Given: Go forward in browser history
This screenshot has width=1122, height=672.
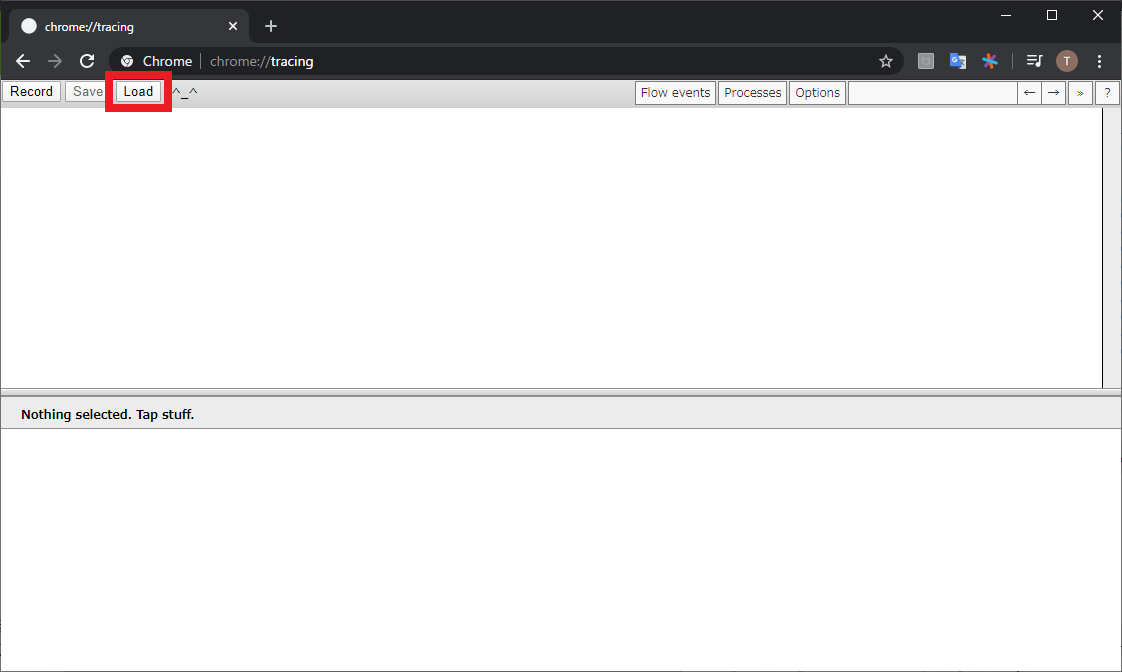Looking at the screenshot, I should [x=55, y=62].
